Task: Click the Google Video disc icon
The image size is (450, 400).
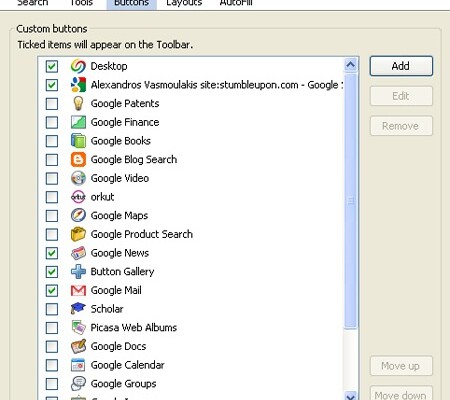Action: coord(78,178)
